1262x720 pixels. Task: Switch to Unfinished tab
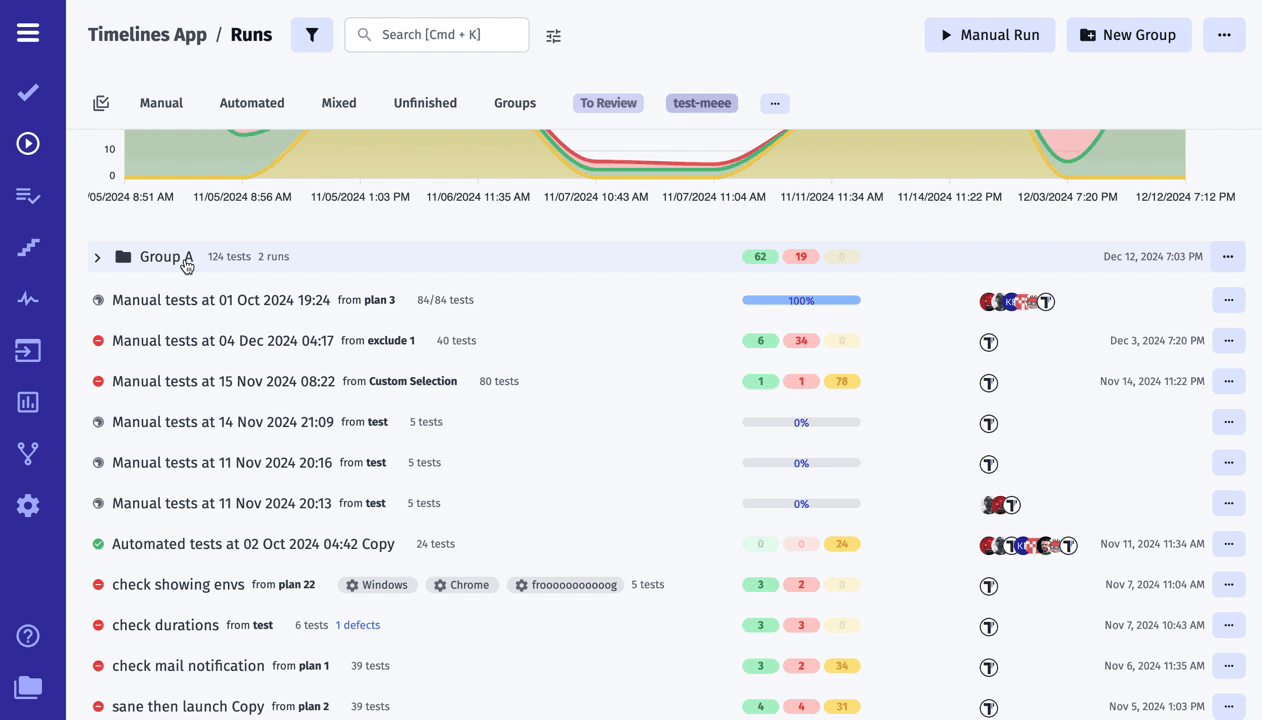425,103
